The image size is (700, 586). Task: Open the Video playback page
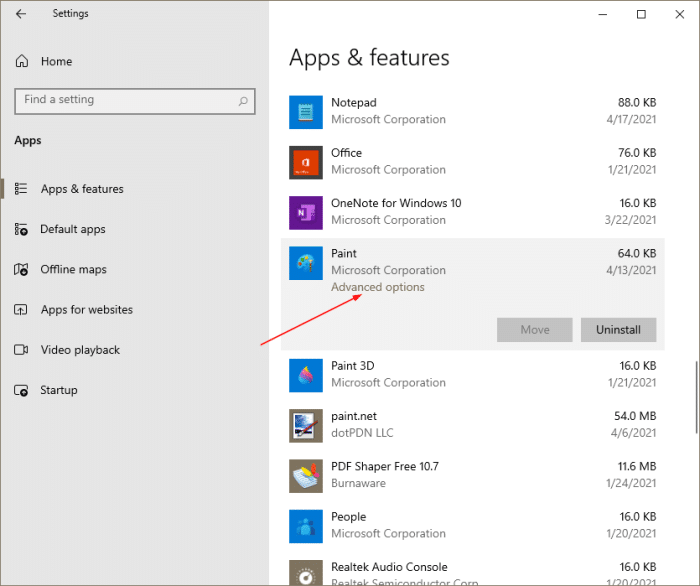80,350
